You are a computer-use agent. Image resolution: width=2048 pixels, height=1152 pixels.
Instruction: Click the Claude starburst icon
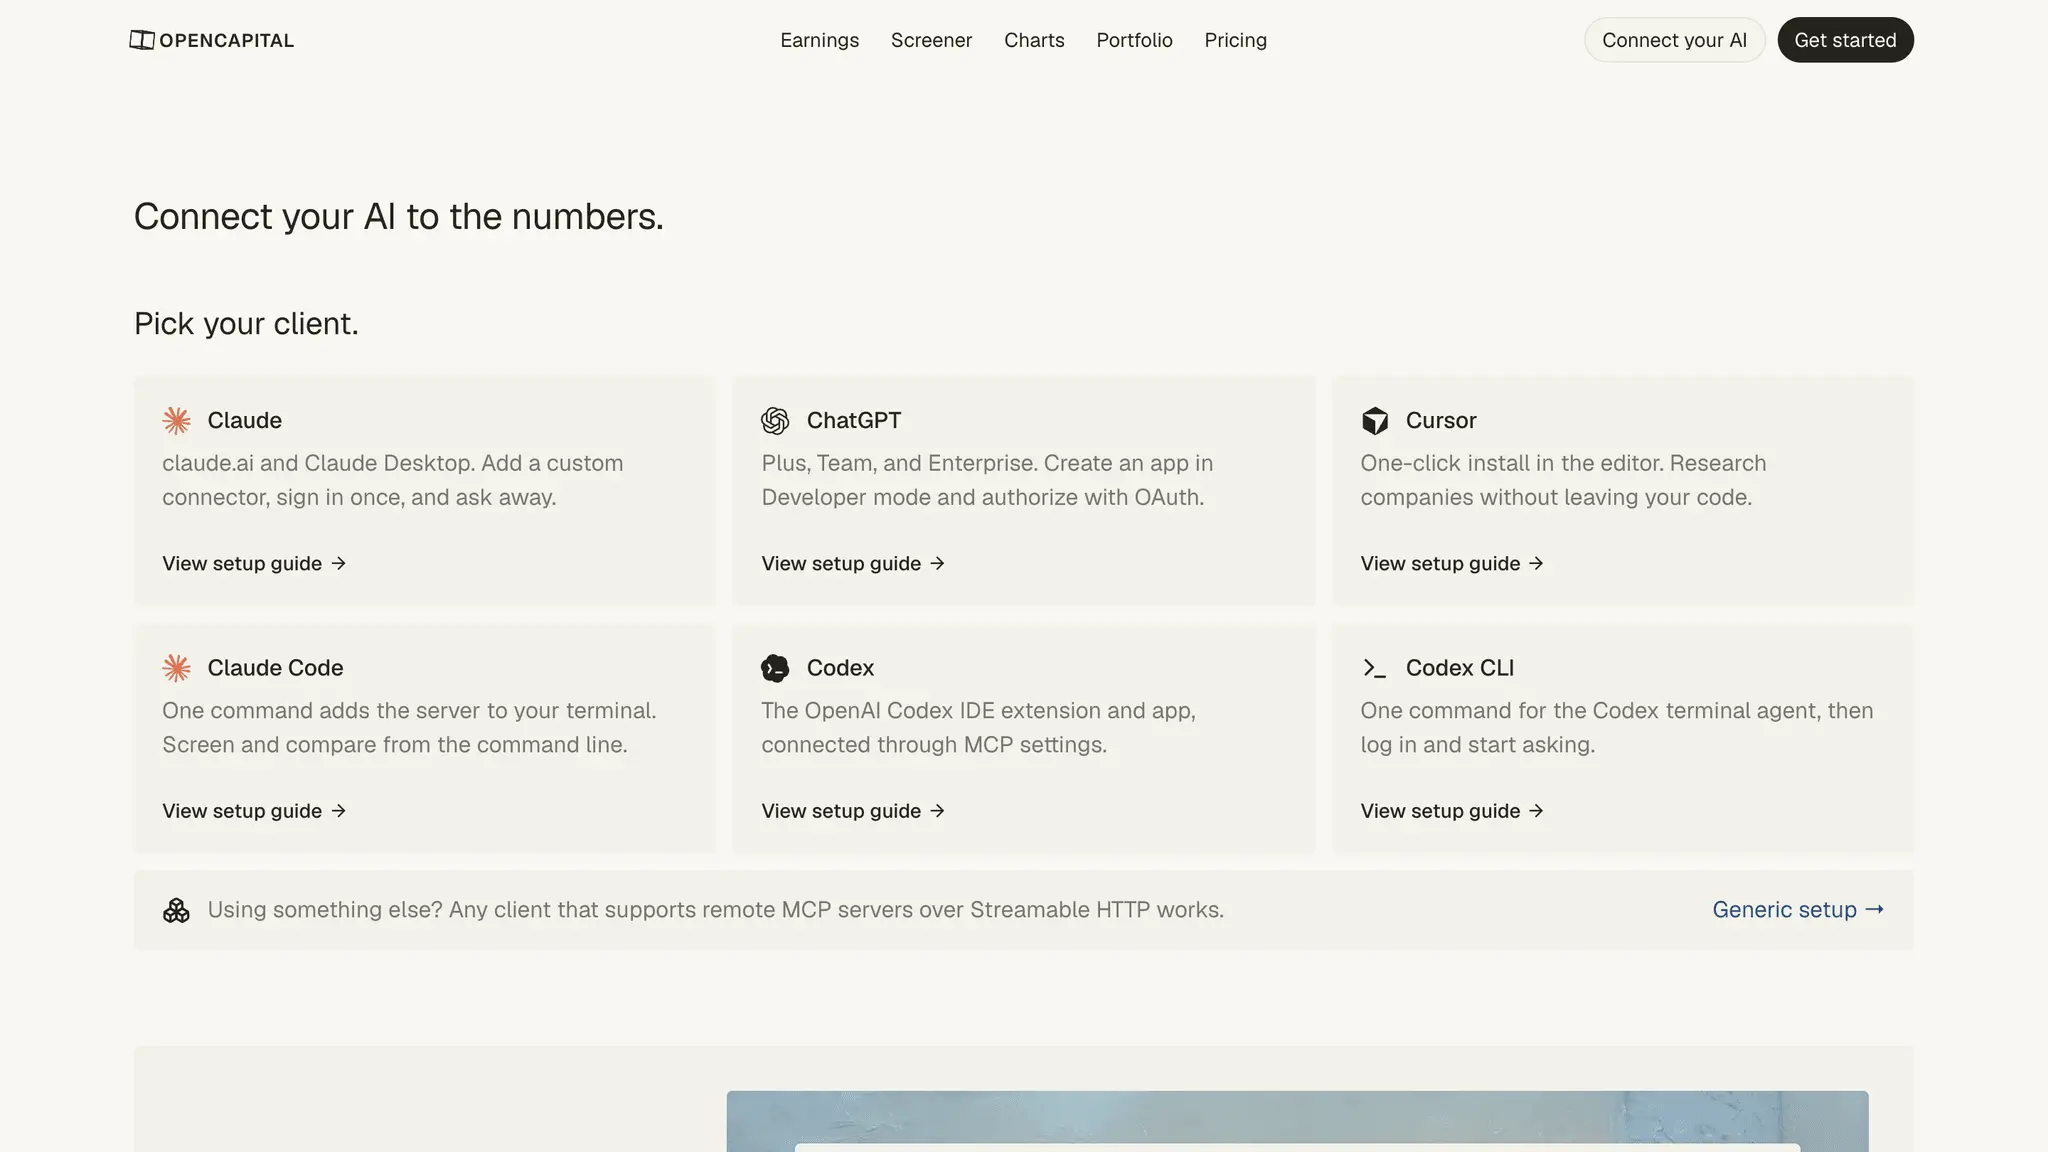coord(177,421)
